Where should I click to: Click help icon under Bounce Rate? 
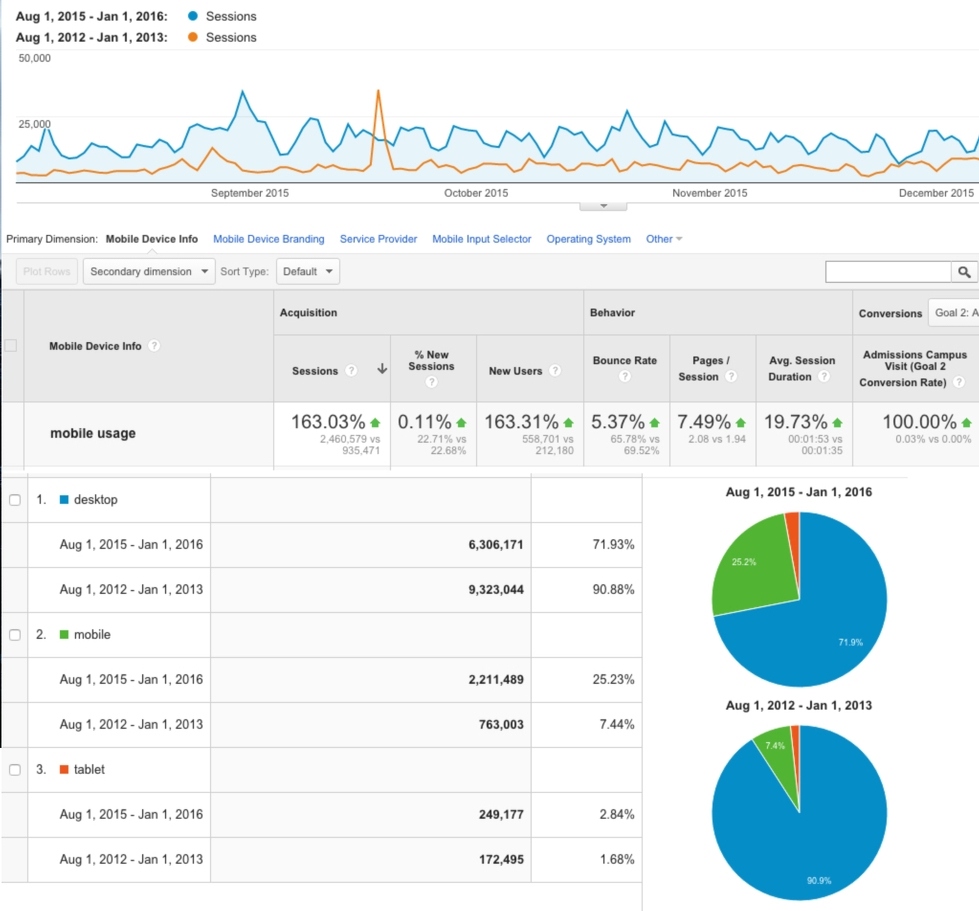(x=625, y=377)
